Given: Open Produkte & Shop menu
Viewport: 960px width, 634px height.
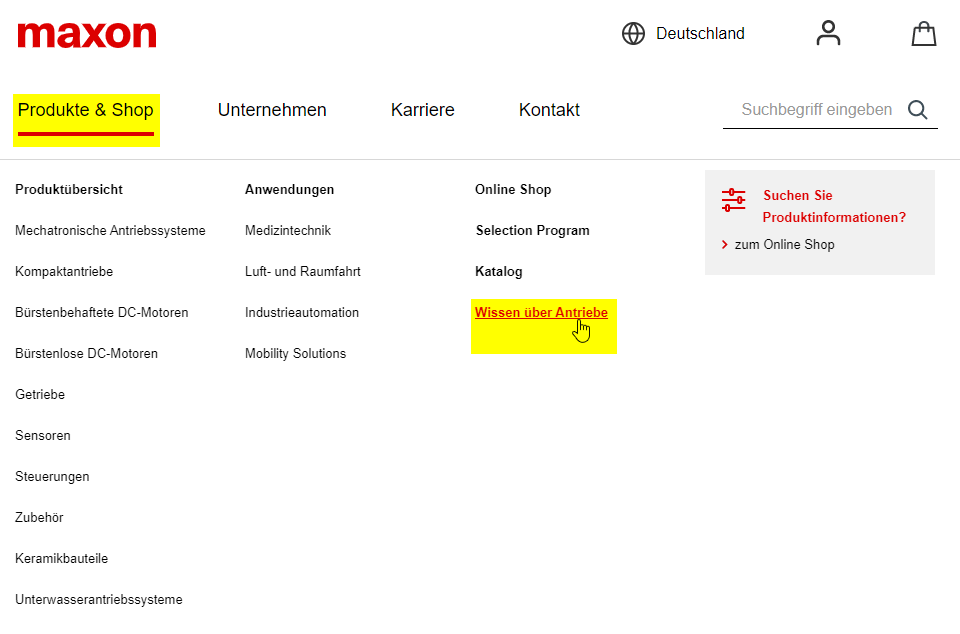Looking at the screenshot, I should point(86,110).
